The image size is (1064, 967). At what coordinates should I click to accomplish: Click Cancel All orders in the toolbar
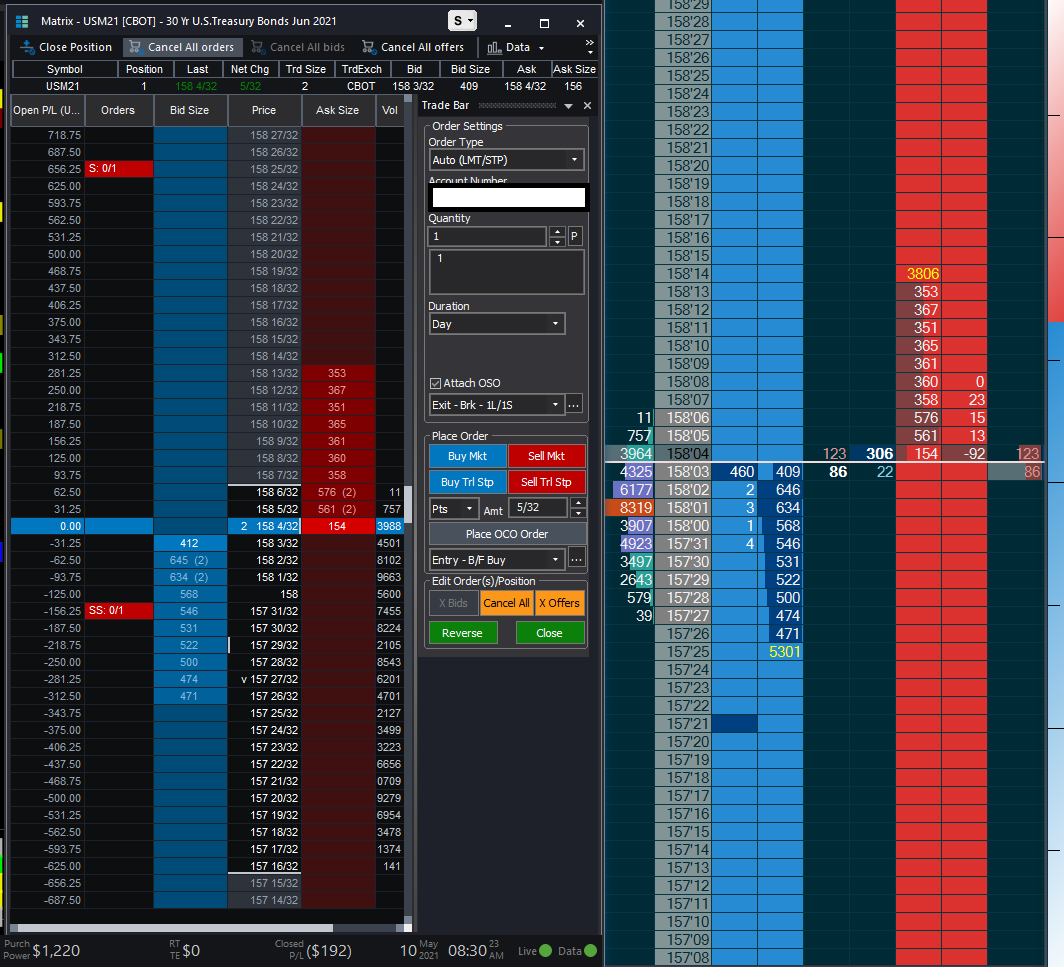pos(181,47)
